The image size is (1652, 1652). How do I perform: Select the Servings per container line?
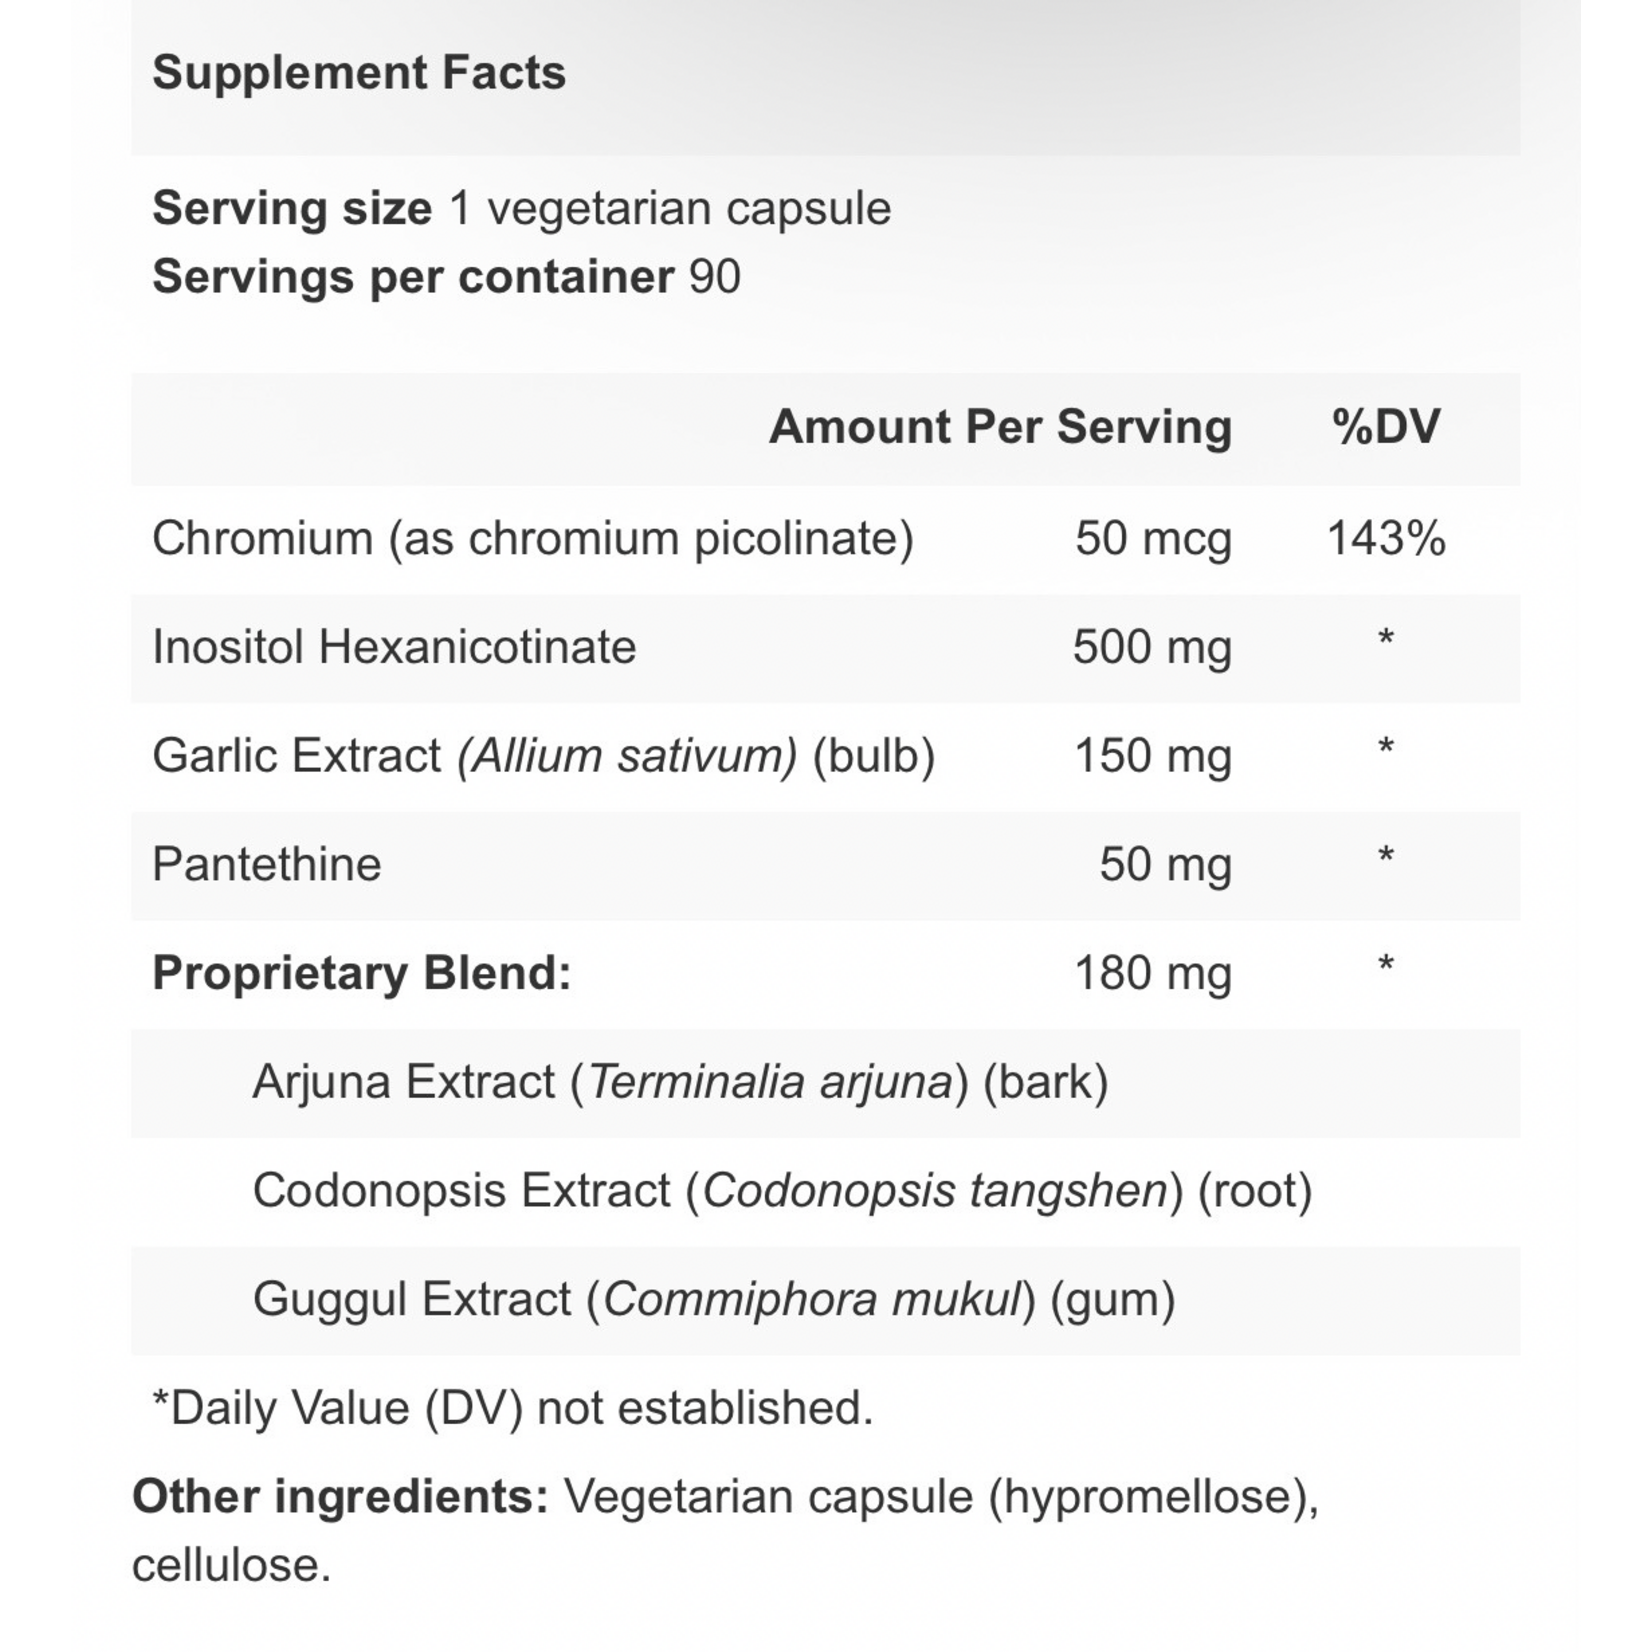tap(446, 277)
